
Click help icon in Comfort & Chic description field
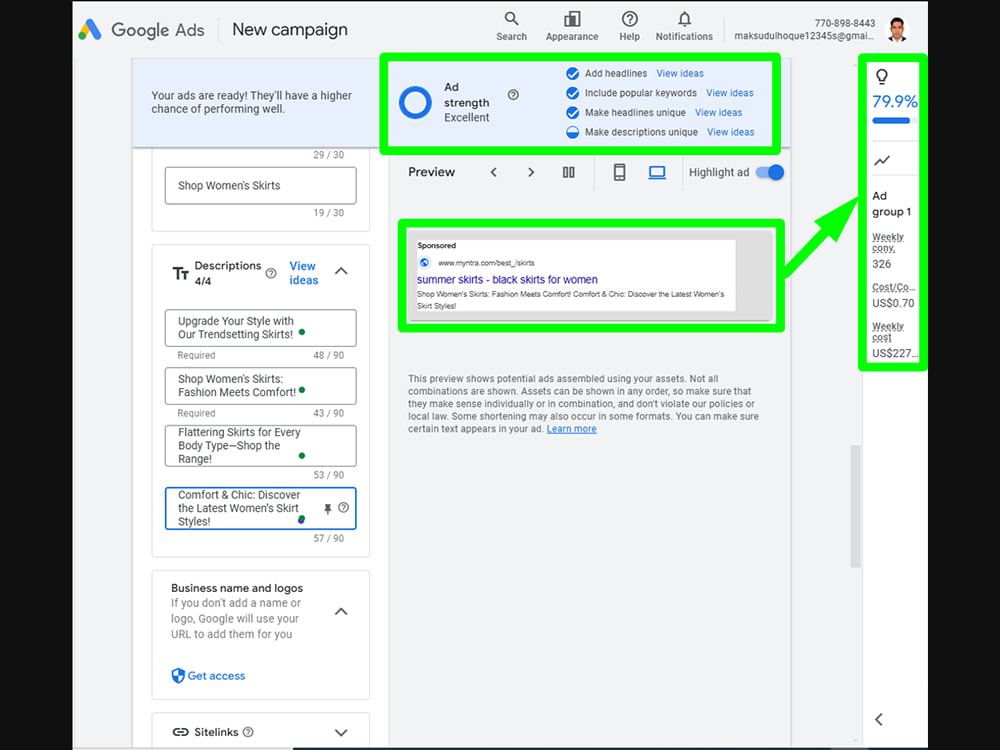point(344,508)
